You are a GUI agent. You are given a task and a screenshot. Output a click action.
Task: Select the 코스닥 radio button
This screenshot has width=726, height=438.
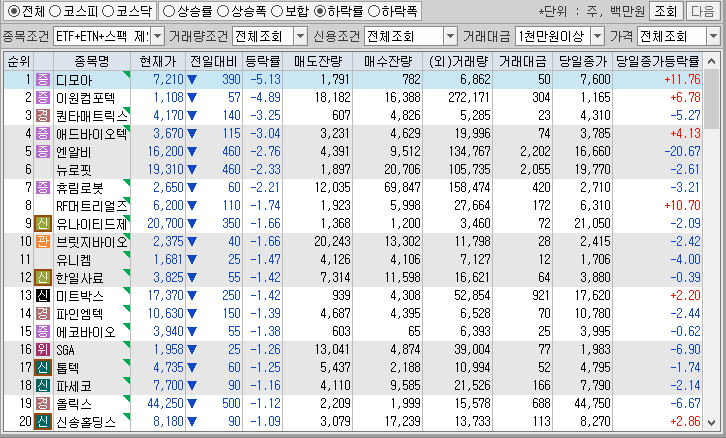point(107,11)
